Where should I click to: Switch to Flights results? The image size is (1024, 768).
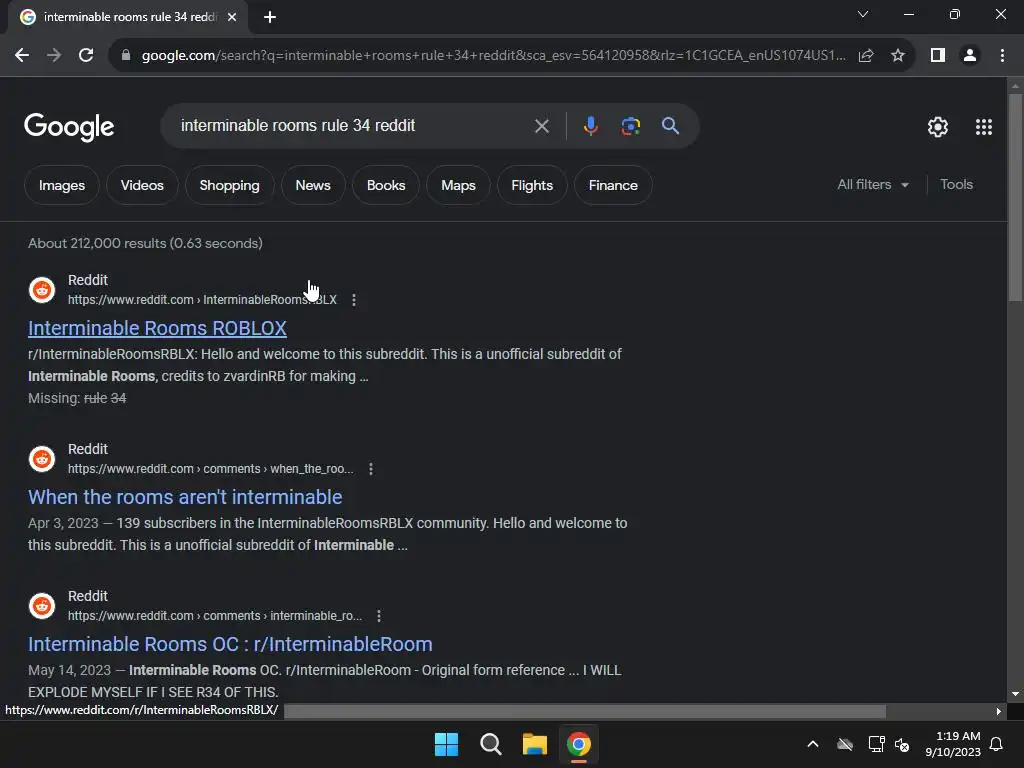coord(532,185)
